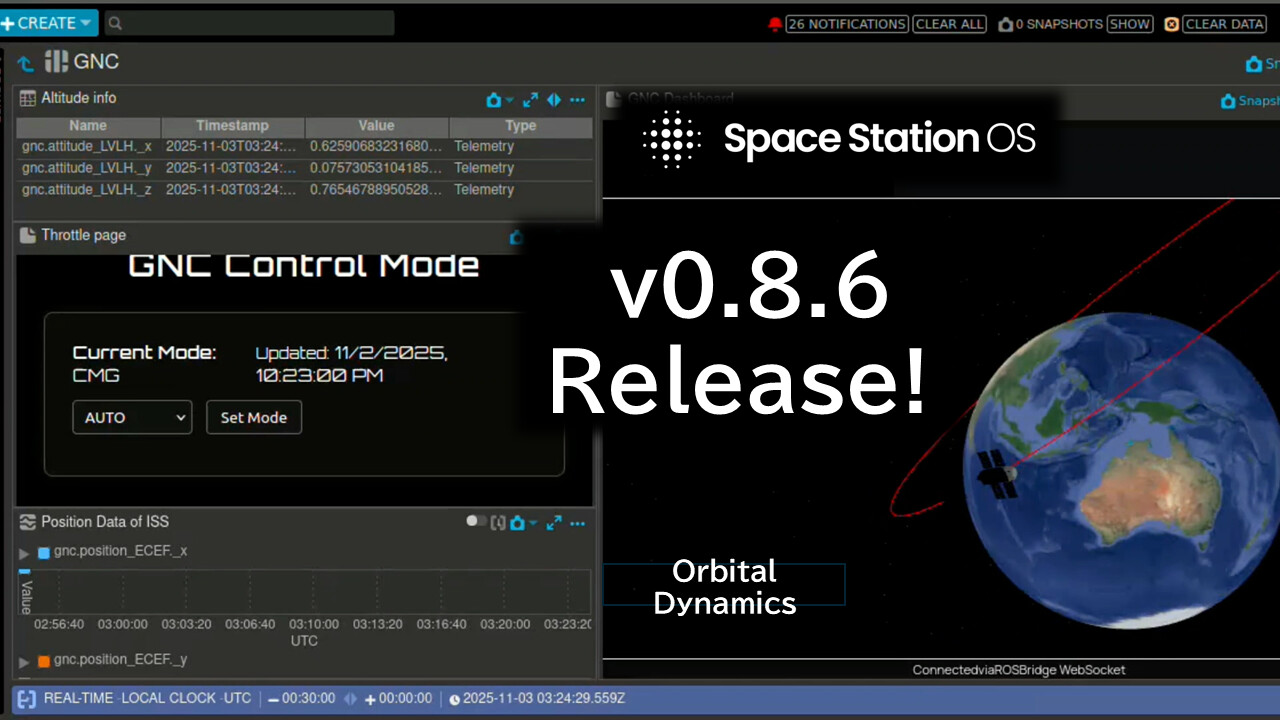Expand the gnc.position_ECEF._x legend entry
Screen dimensions: 1280x720
point(24,552)
